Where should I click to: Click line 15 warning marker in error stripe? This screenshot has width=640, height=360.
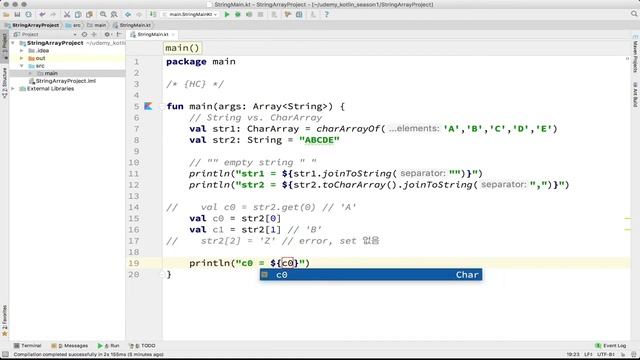(x=628, y=219)
